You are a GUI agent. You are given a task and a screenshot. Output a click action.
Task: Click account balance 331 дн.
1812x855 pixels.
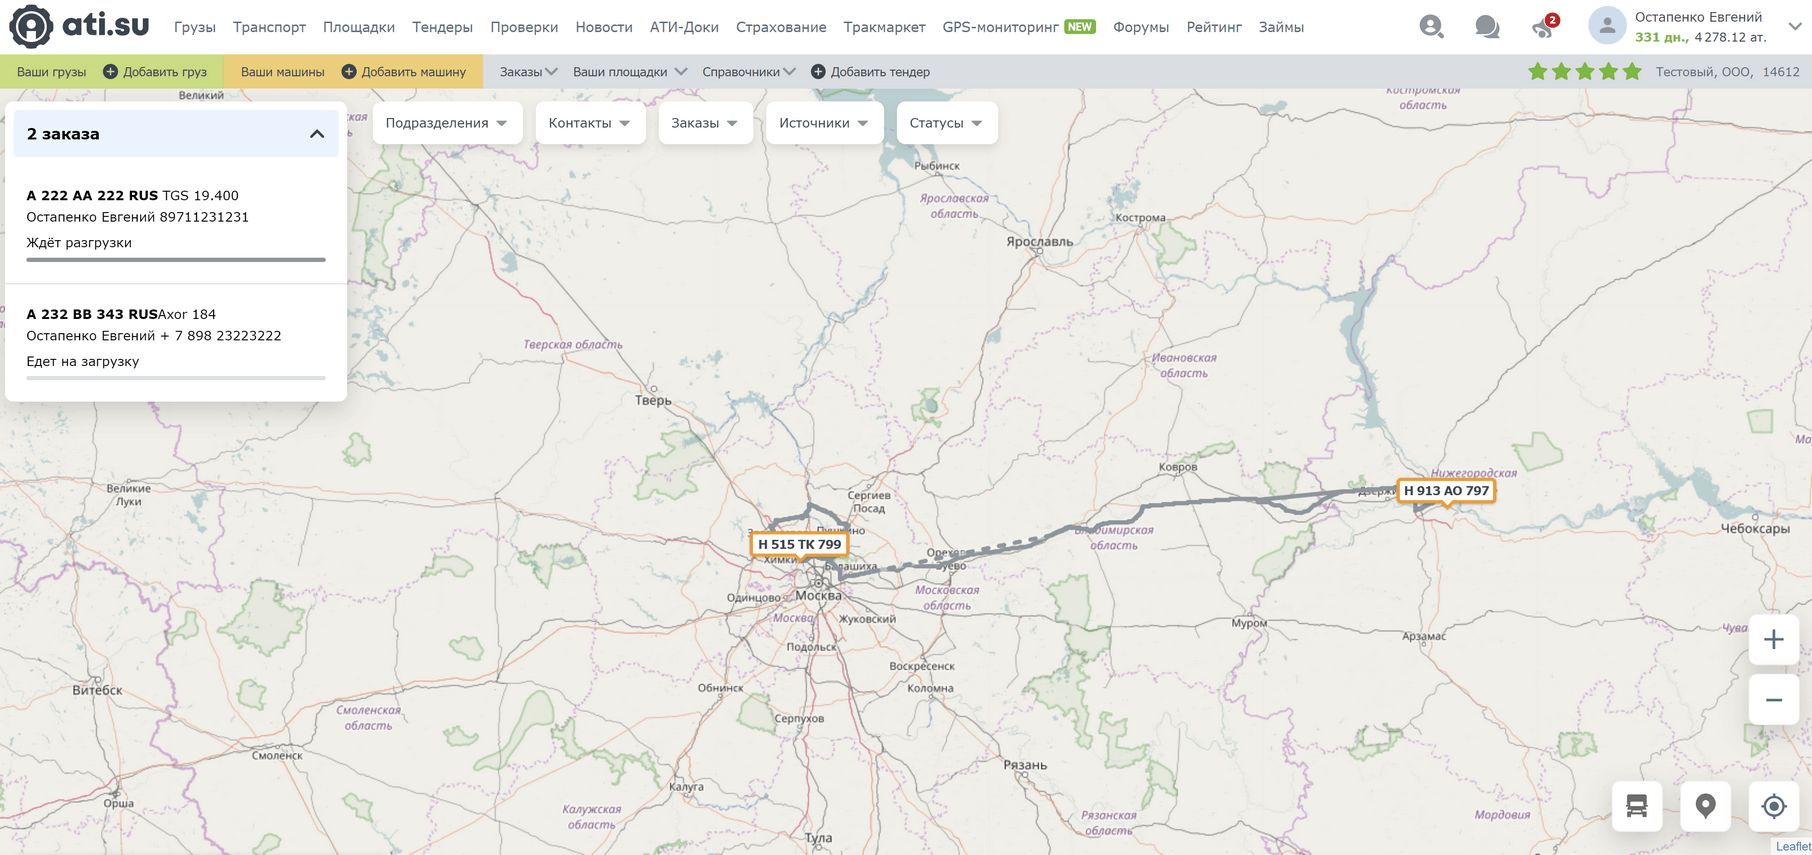1662,37
